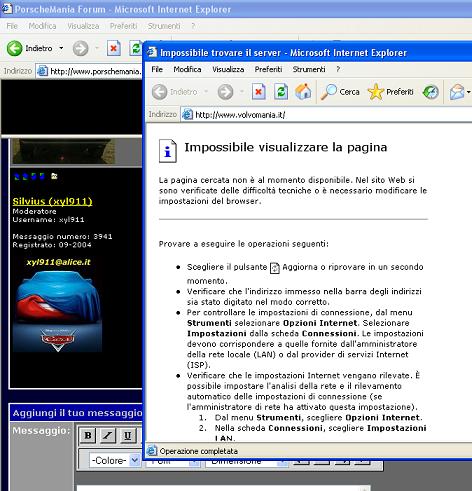Click 'Messaggio numero: 3941' text
The image size is (472, 491).
tap(62, 236)
